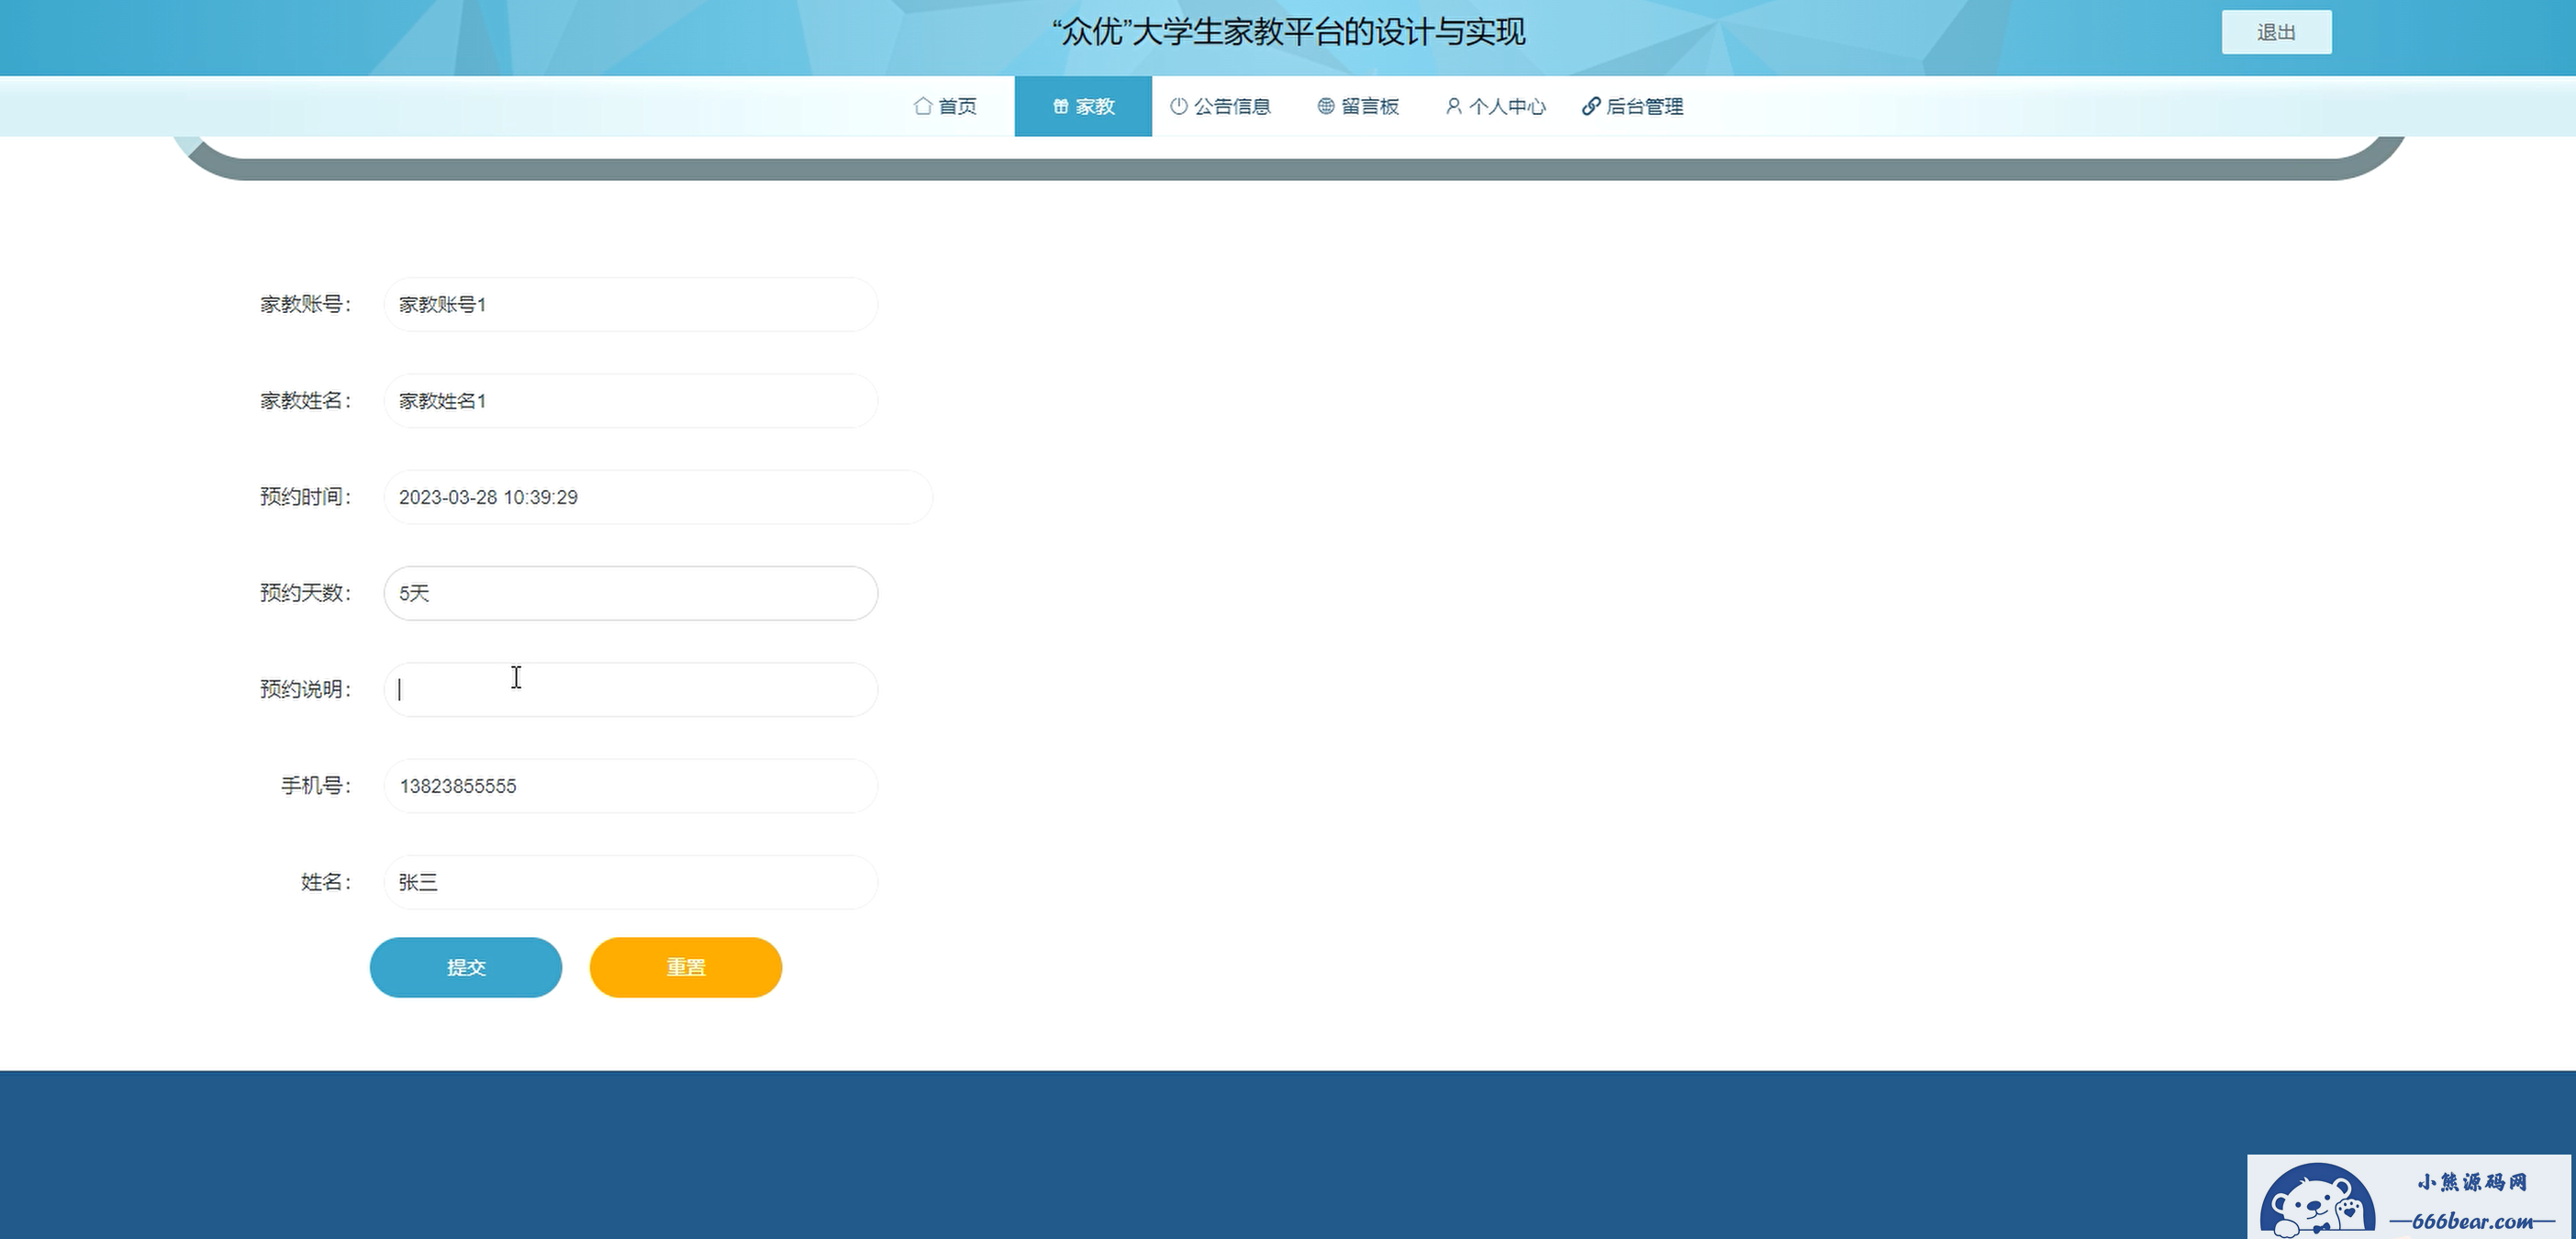Screen dimensions: 2576x1239
Task: Click the chain-link icon beside 后台管理
Action: pyautogui.click(x=1591, y=106)
